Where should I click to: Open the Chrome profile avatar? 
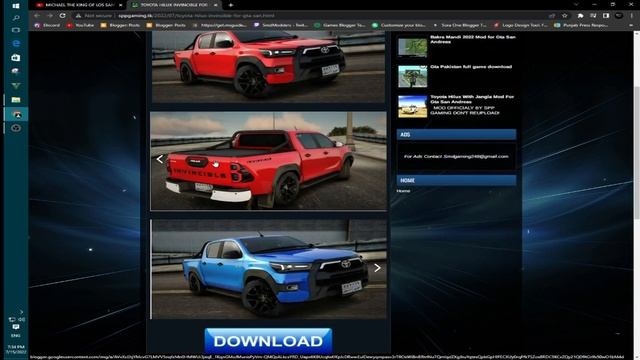coord(619,16)
